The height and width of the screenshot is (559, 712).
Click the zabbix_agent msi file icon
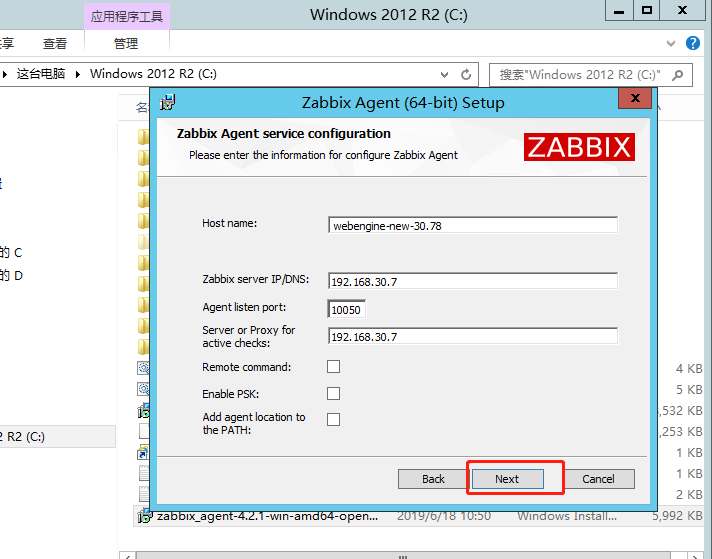coord(144,516)
